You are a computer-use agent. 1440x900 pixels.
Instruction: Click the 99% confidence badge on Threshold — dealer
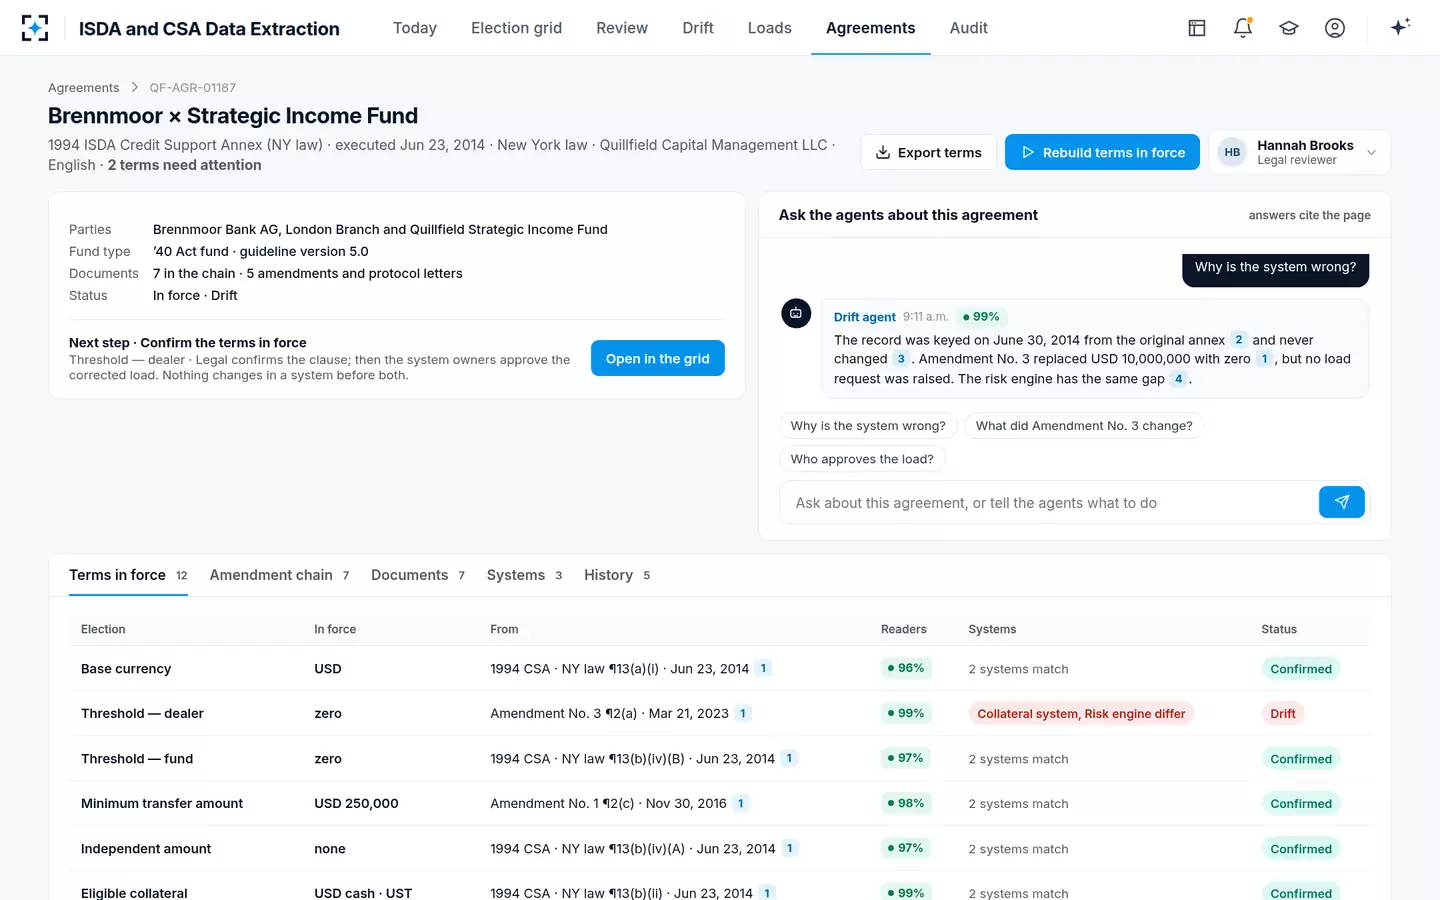[x=905, y=713]
